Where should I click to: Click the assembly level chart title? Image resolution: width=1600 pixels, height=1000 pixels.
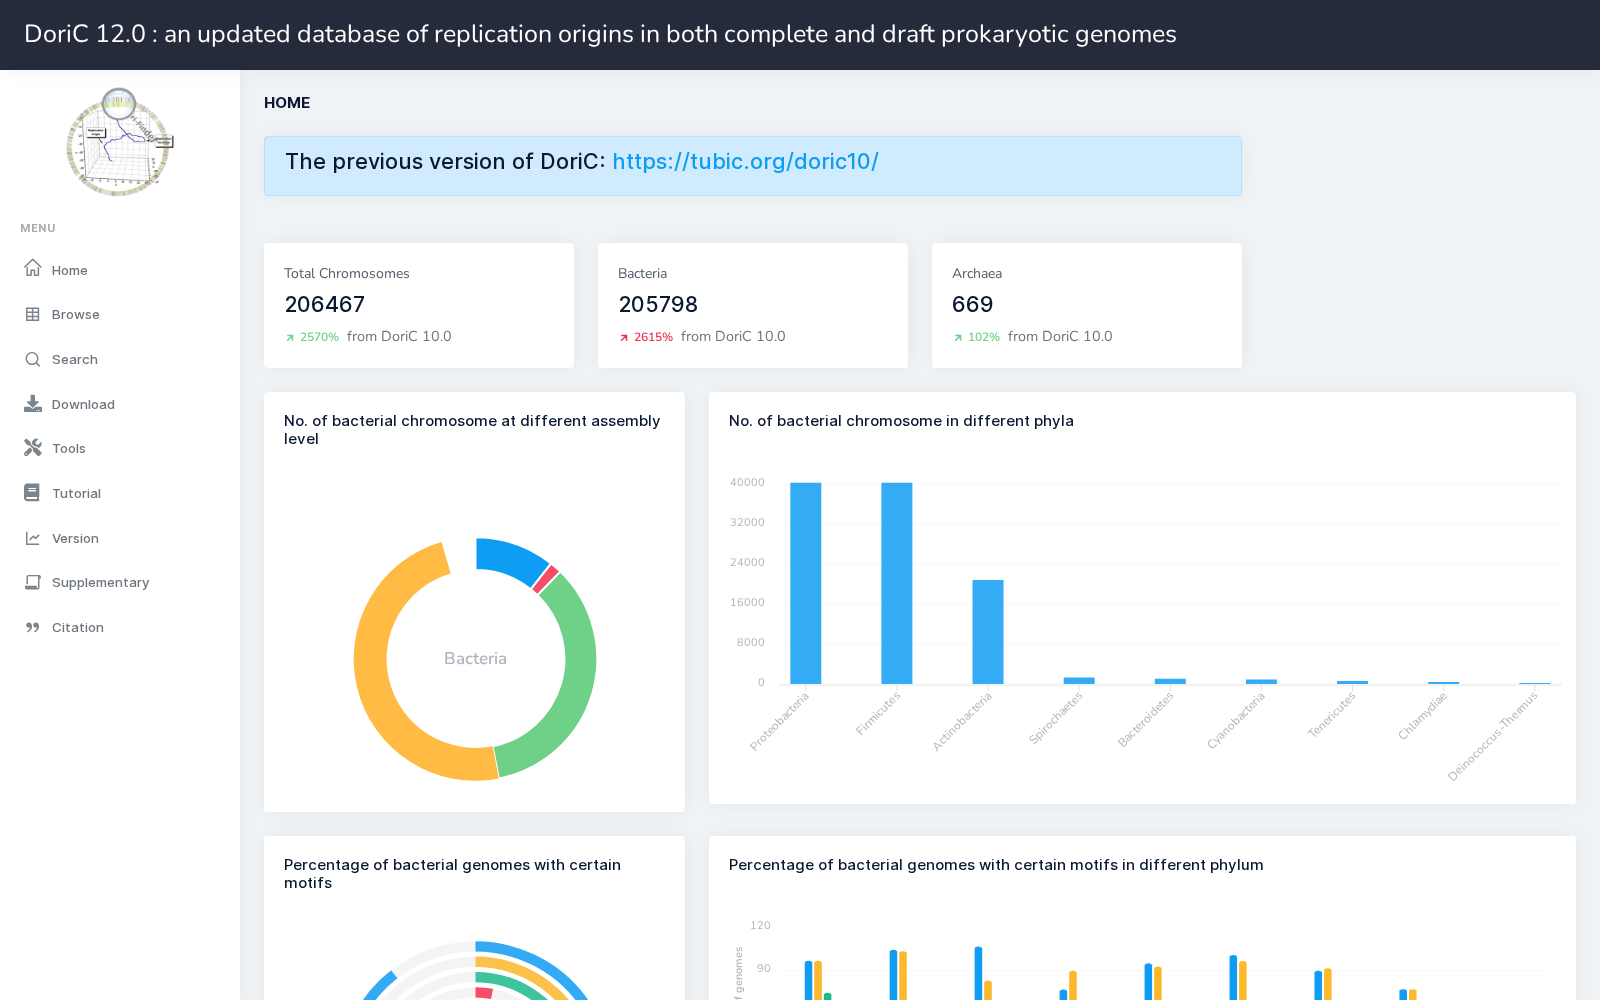coord(472,430)
